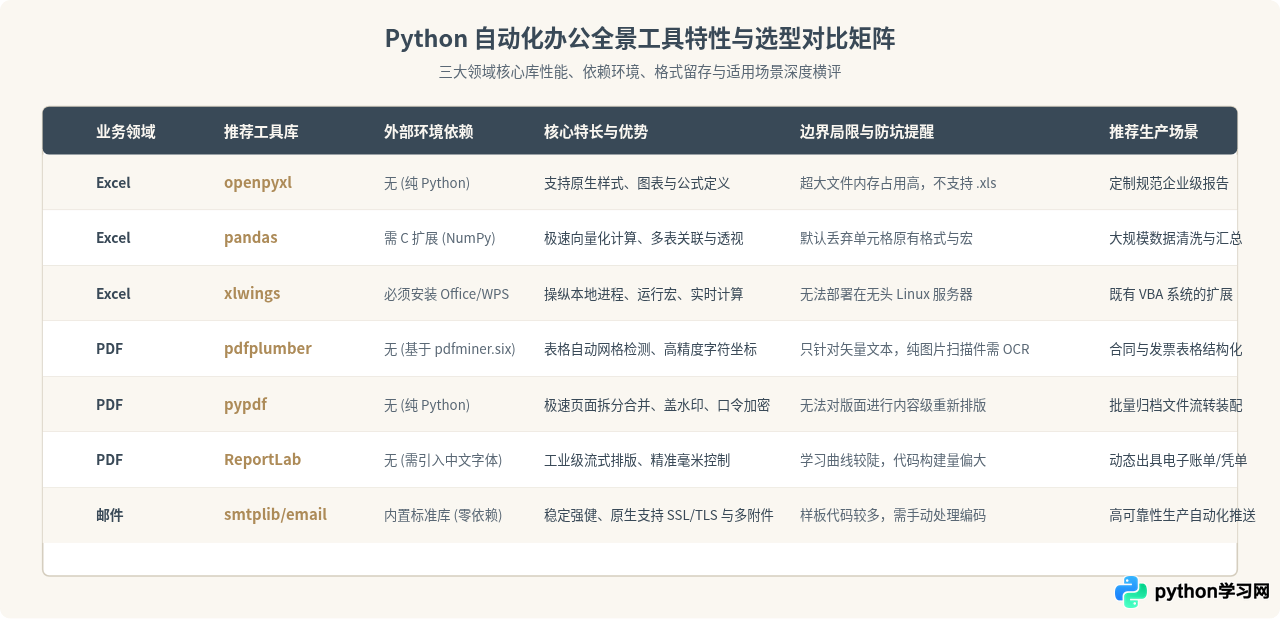This screenshot has height=619, width=1280.
Task: Select the 'smtplib/email' library name
Action: tap(275, 515)
